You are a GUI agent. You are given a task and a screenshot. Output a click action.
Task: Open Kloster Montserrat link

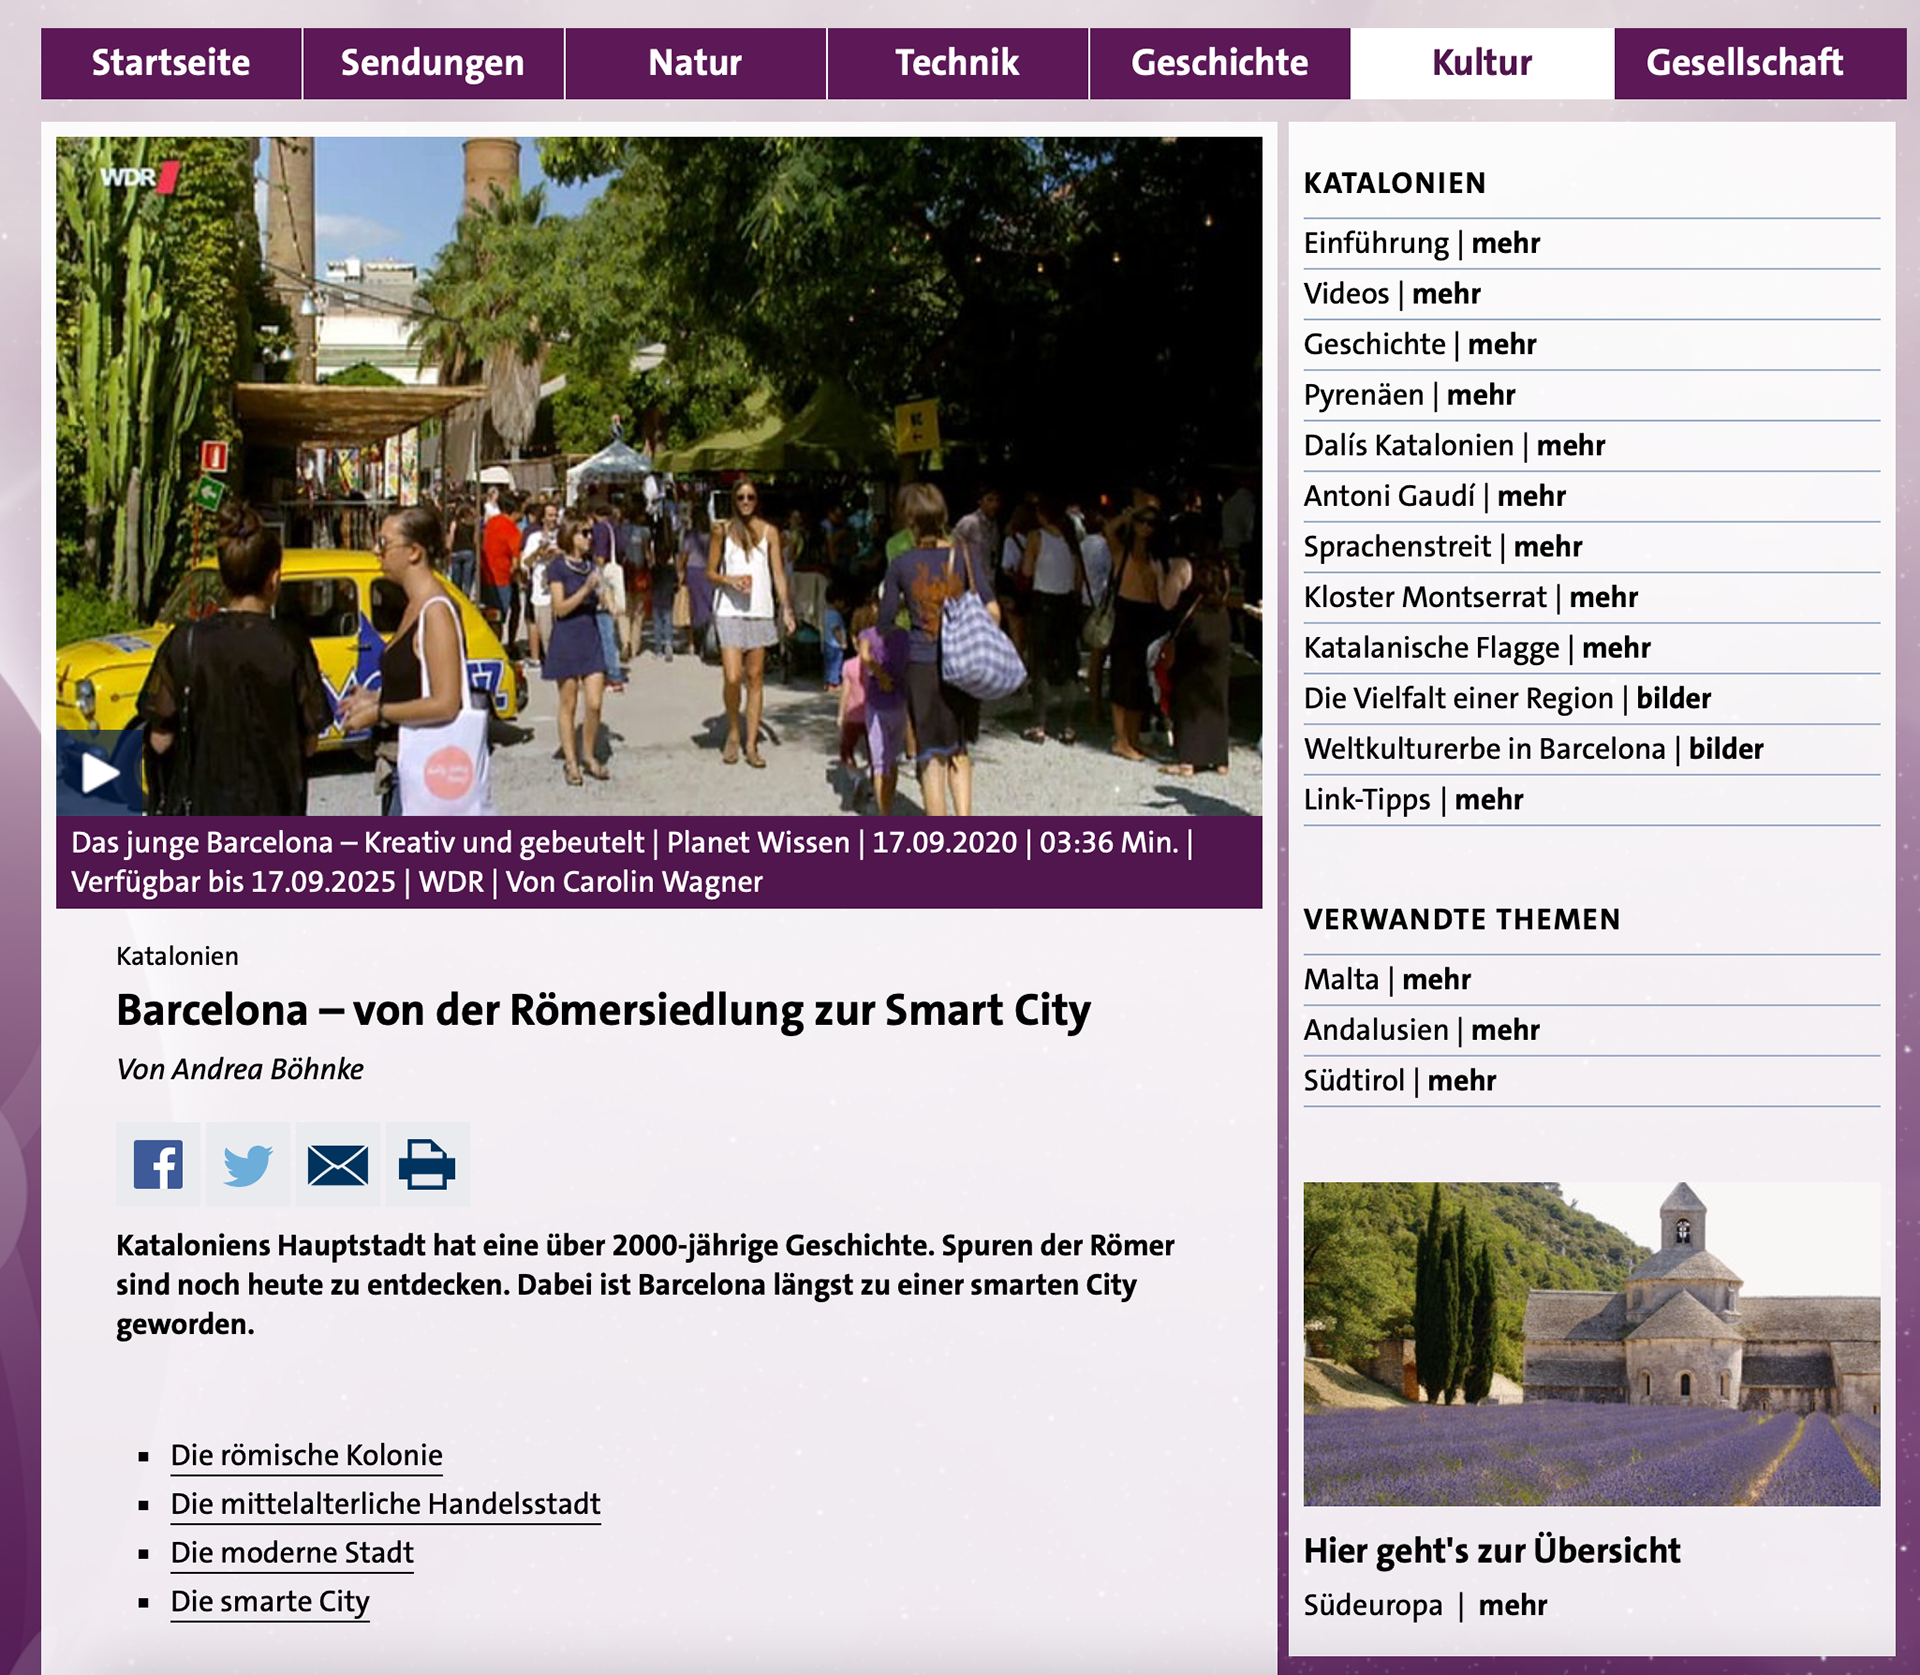[x=1470, y=597]
